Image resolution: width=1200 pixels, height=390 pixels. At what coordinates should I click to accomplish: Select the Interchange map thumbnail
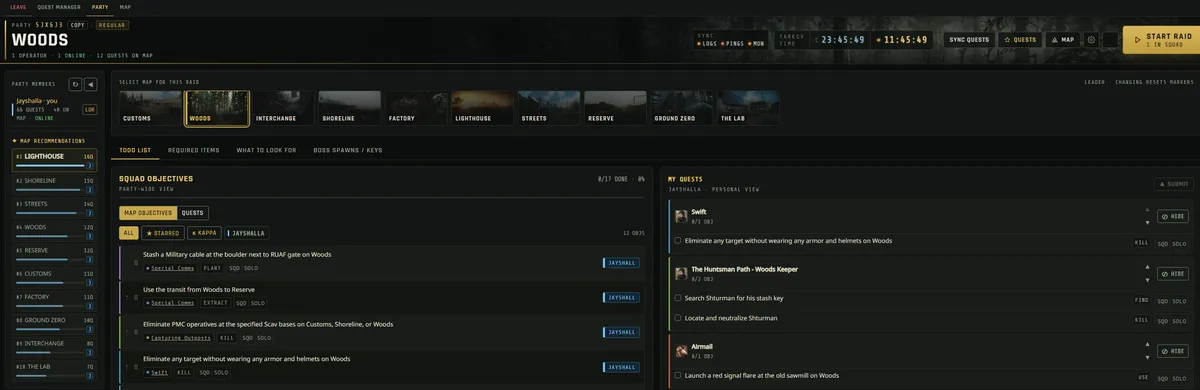[283, 109]
